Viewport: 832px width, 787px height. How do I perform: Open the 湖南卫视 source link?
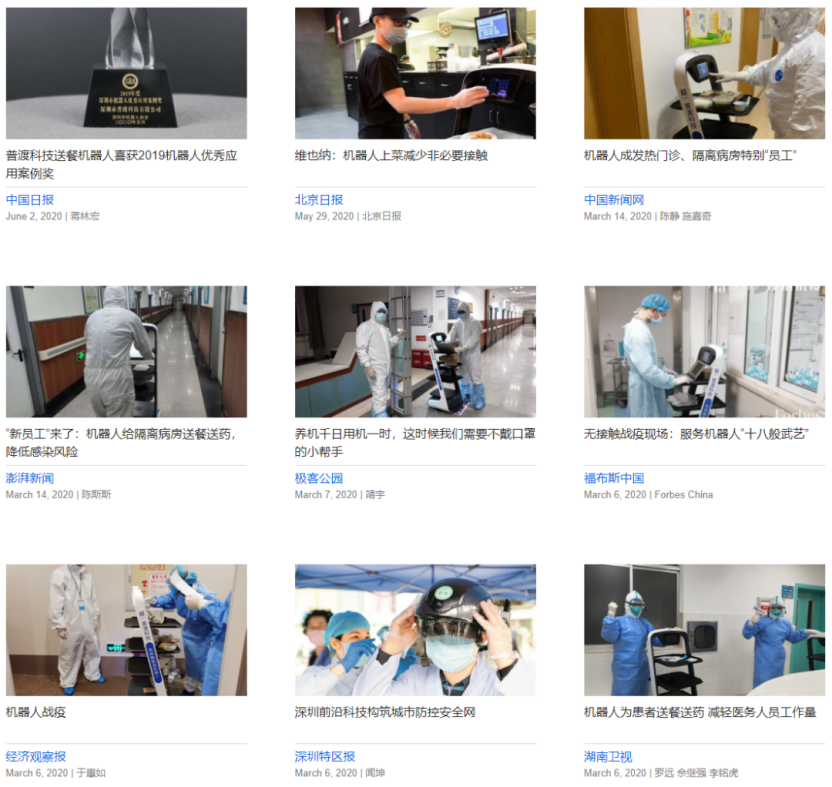(x=608, y=756)
